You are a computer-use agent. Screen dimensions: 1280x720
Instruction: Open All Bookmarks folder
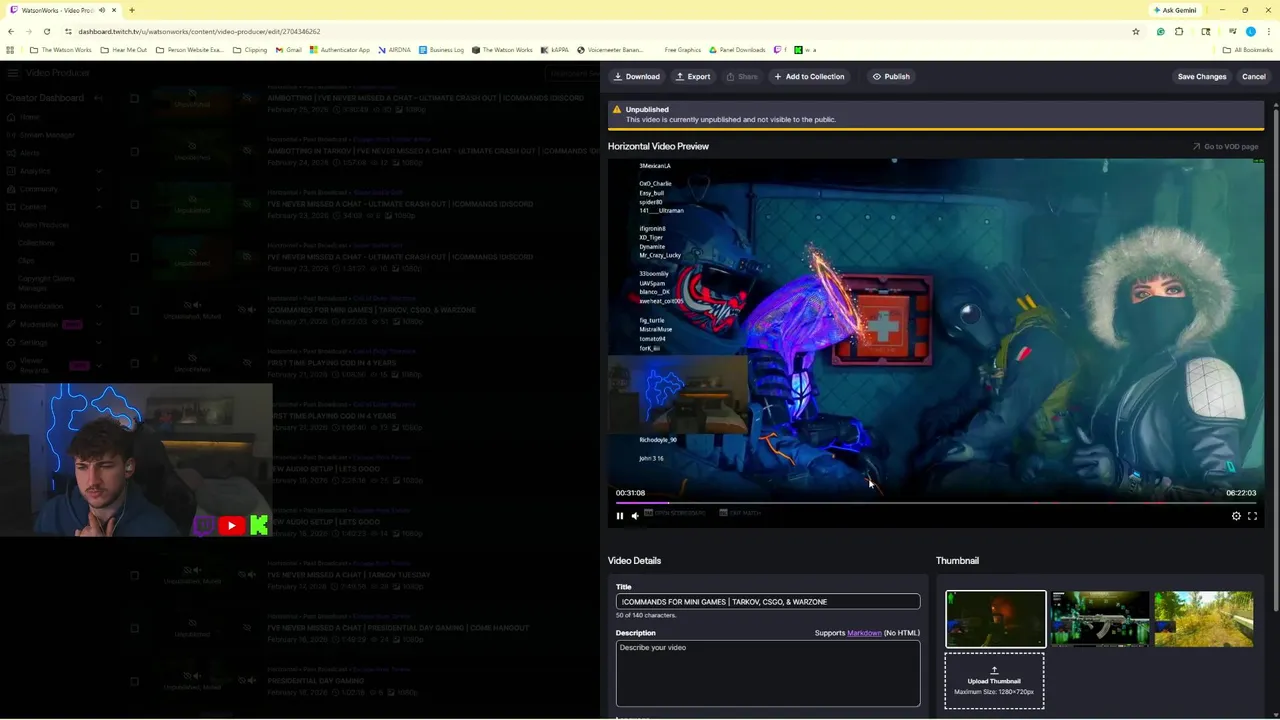(x=1247, y=50)
